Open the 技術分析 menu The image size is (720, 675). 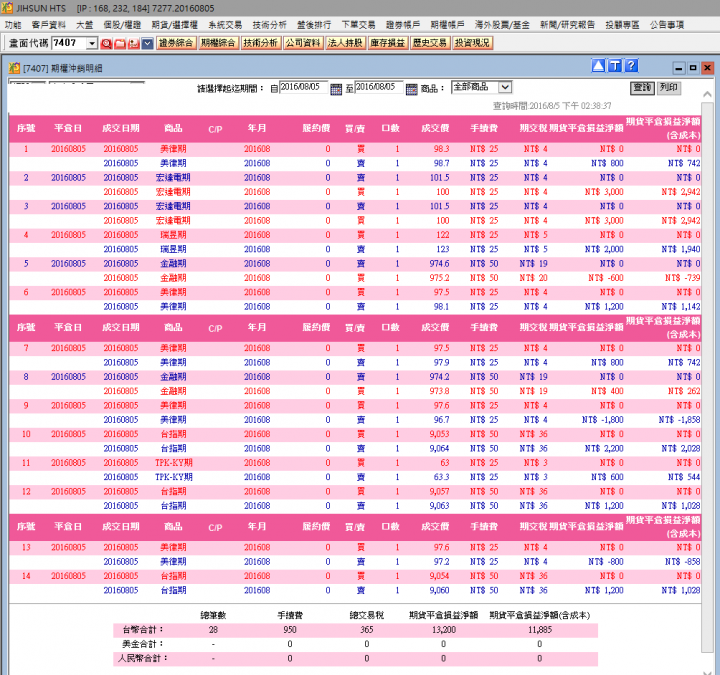[x=270, y=25]
